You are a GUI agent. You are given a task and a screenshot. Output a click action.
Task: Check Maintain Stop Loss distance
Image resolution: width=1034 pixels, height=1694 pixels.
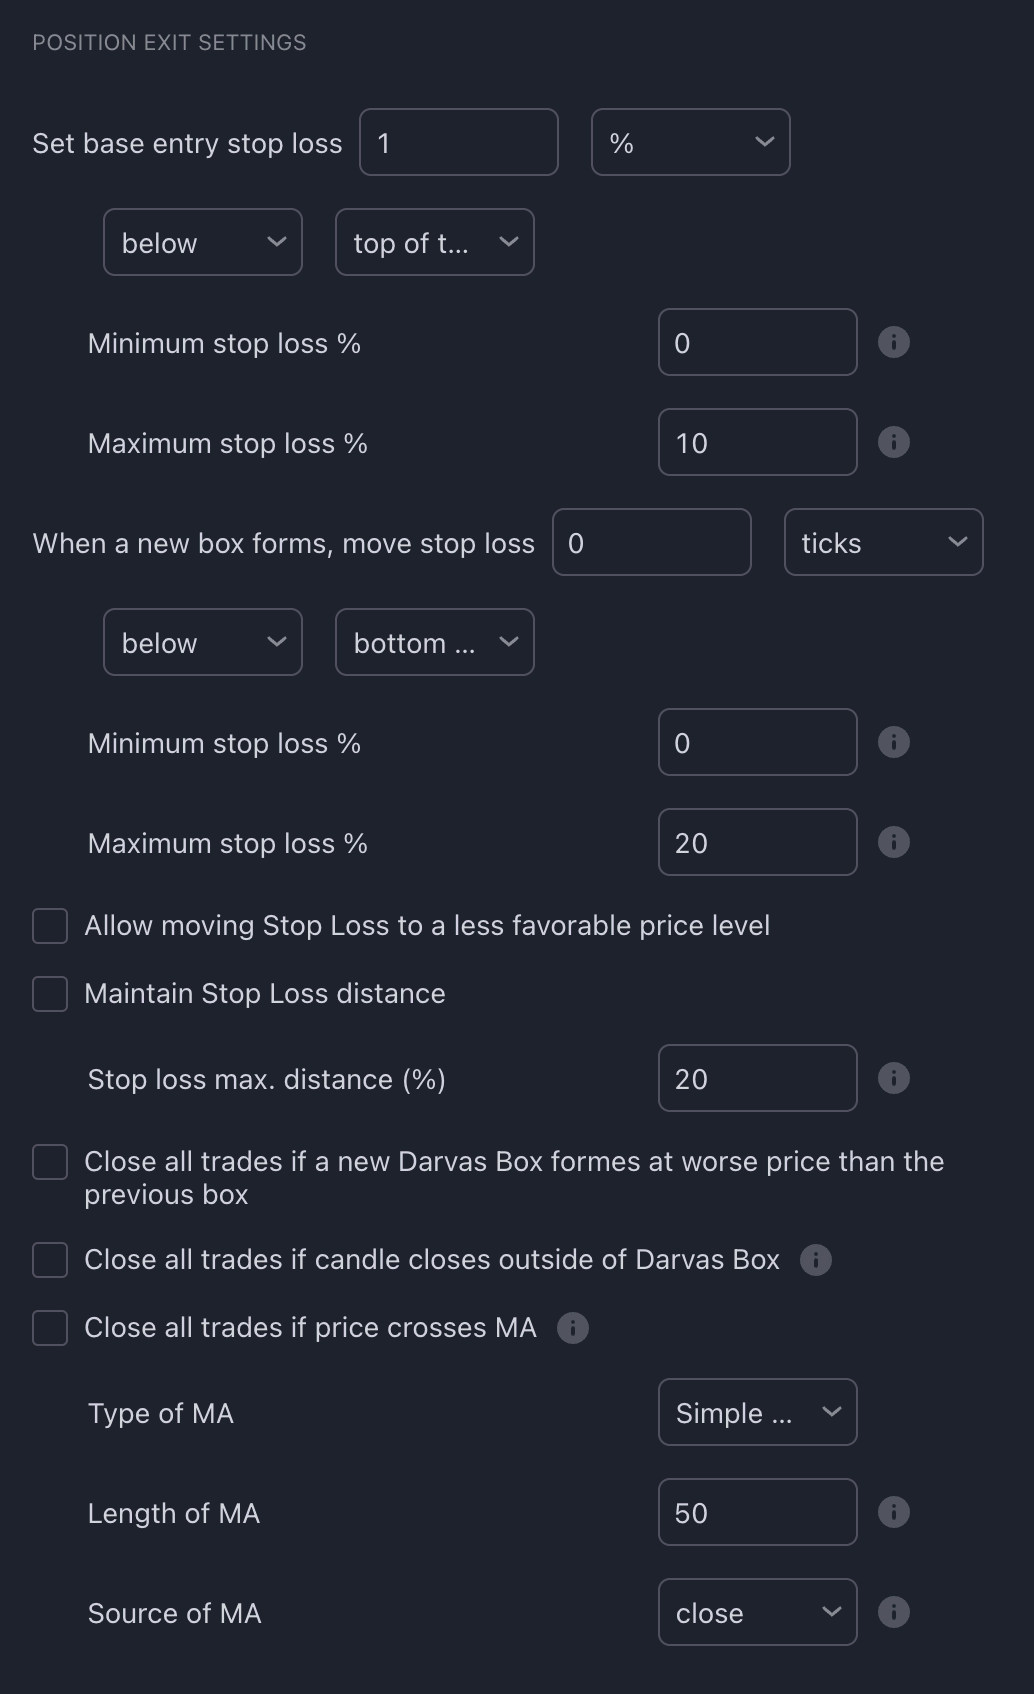pos(49,993)
